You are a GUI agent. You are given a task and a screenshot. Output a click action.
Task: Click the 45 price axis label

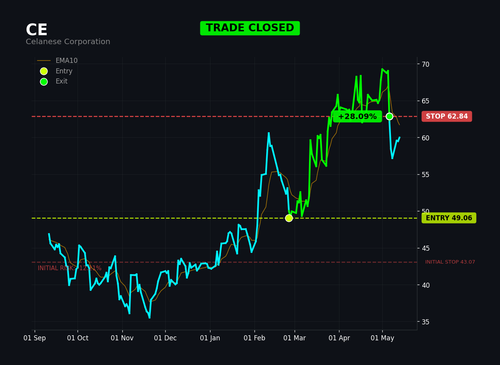pos(426,248)
